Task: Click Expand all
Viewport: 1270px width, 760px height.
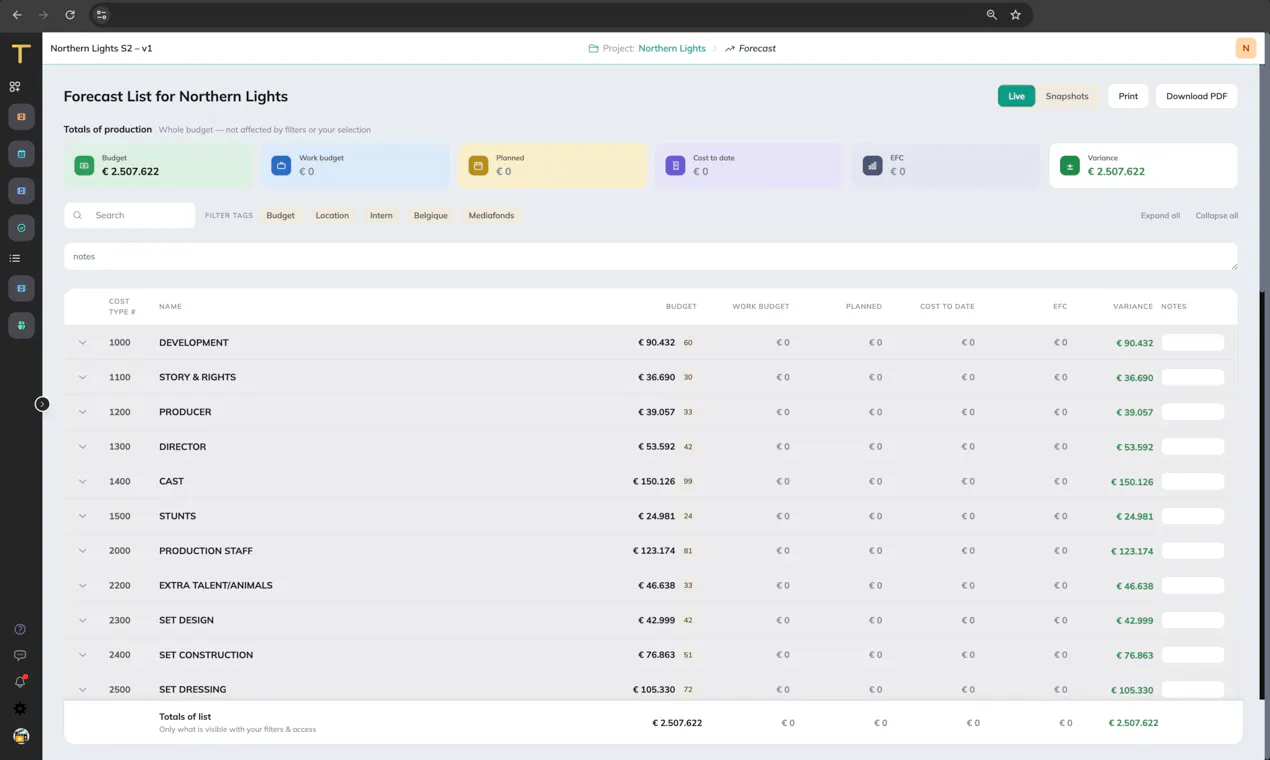Action: (1160, 216)
